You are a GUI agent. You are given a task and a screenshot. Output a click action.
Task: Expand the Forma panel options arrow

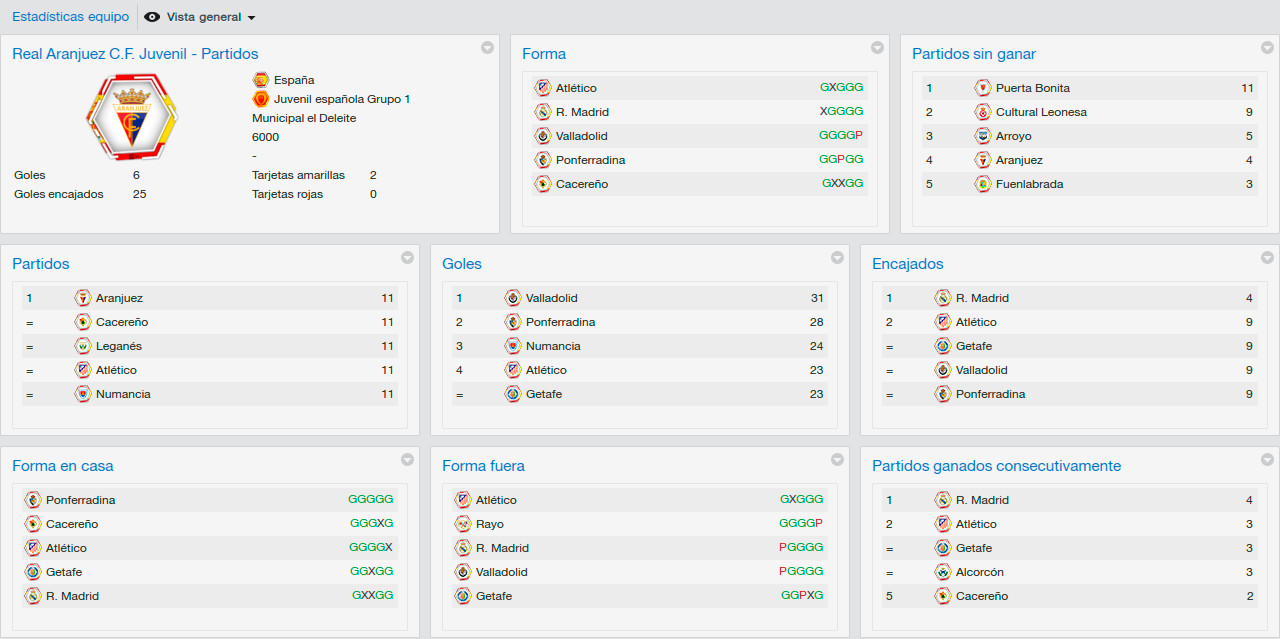tap(877, 47)
